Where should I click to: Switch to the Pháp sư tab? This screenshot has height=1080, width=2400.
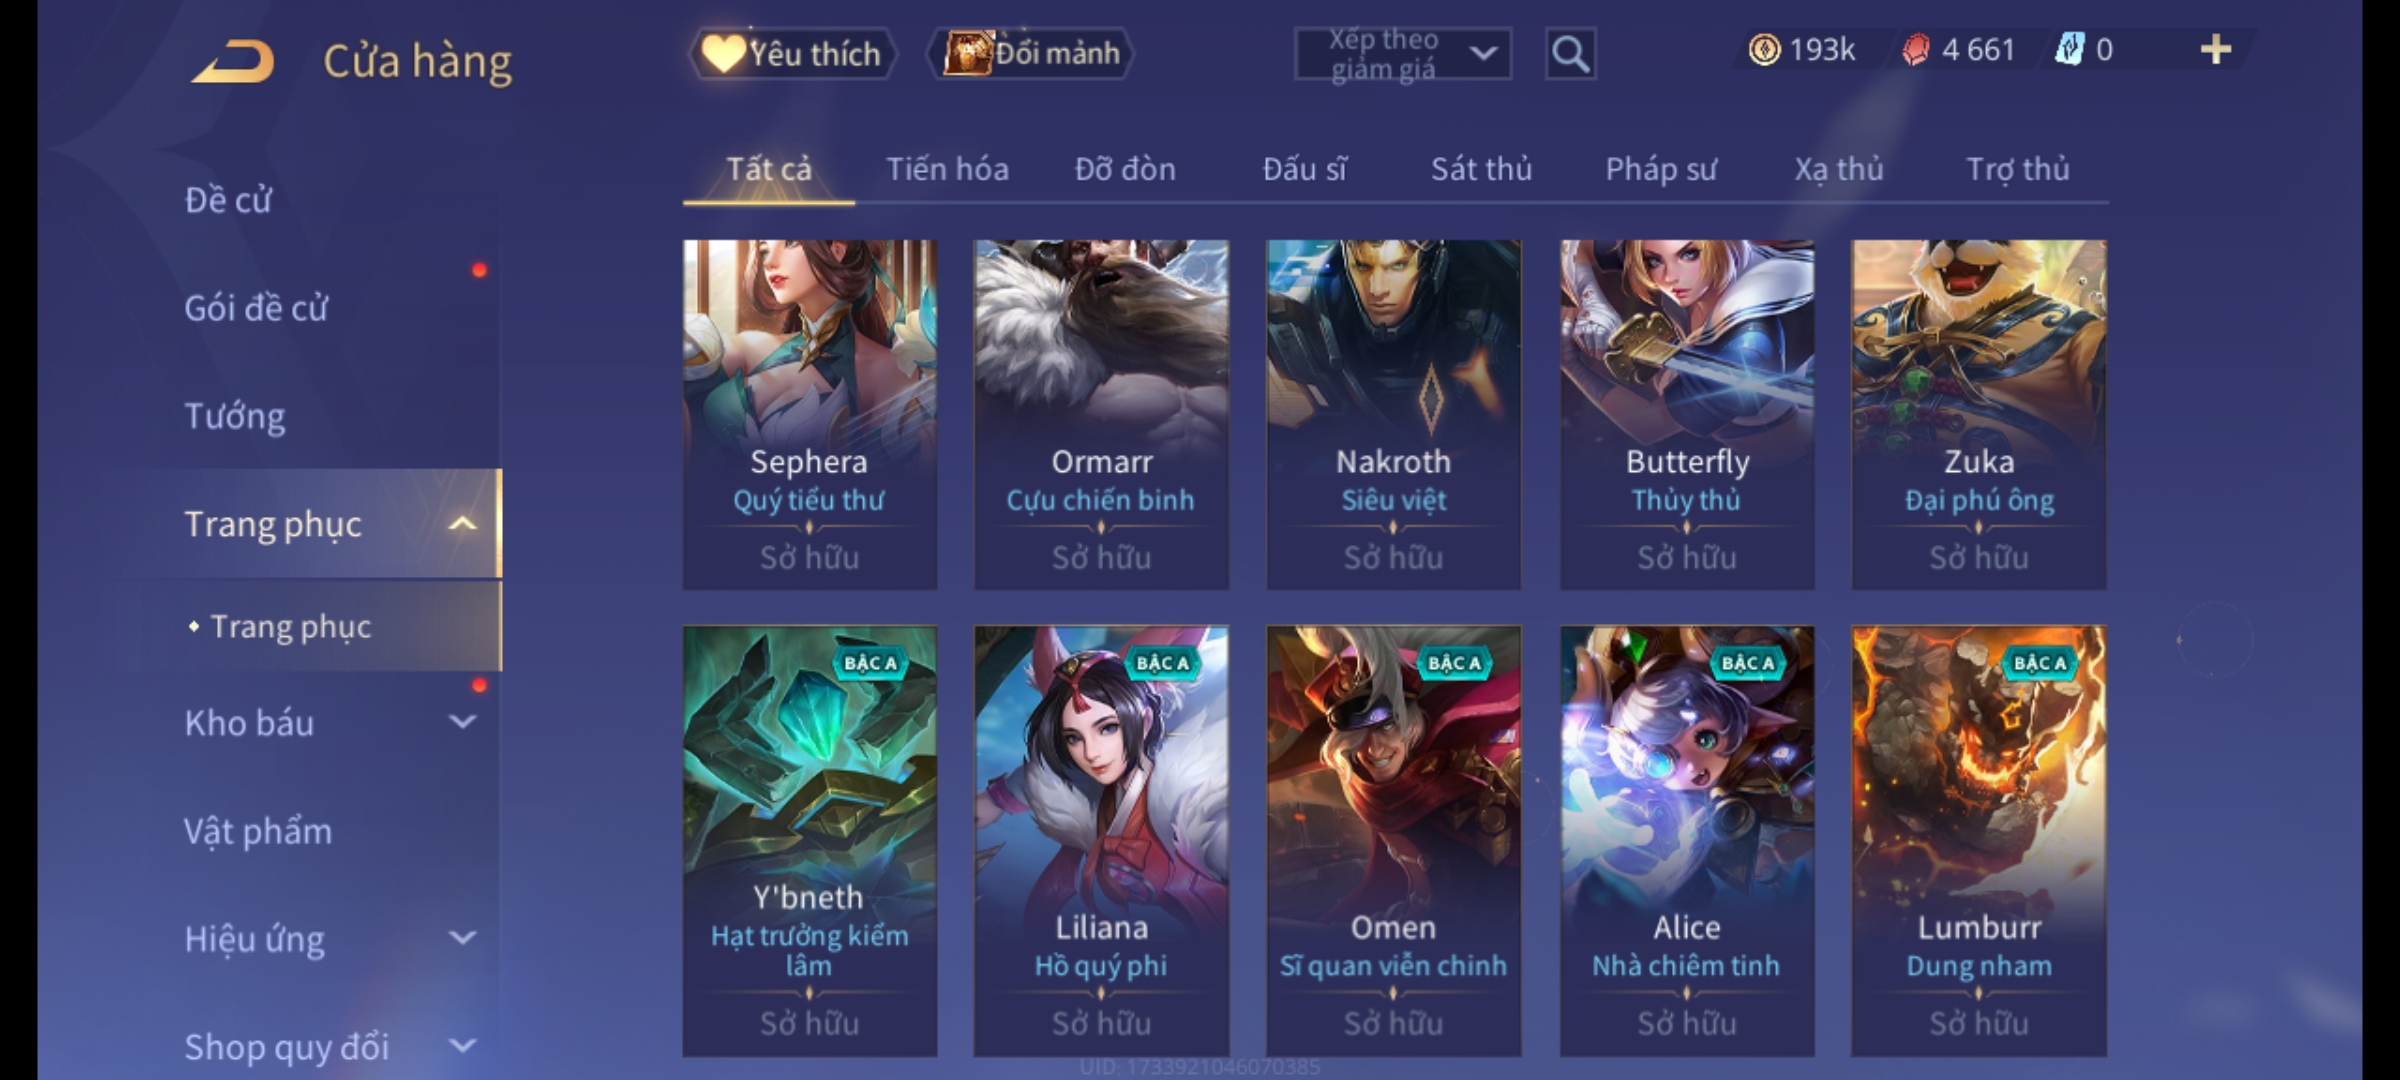point(1661,170)
